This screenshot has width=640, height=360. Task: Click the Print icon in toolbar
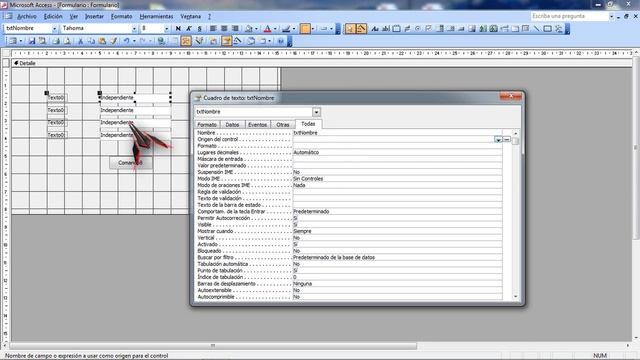coord(56,41)
